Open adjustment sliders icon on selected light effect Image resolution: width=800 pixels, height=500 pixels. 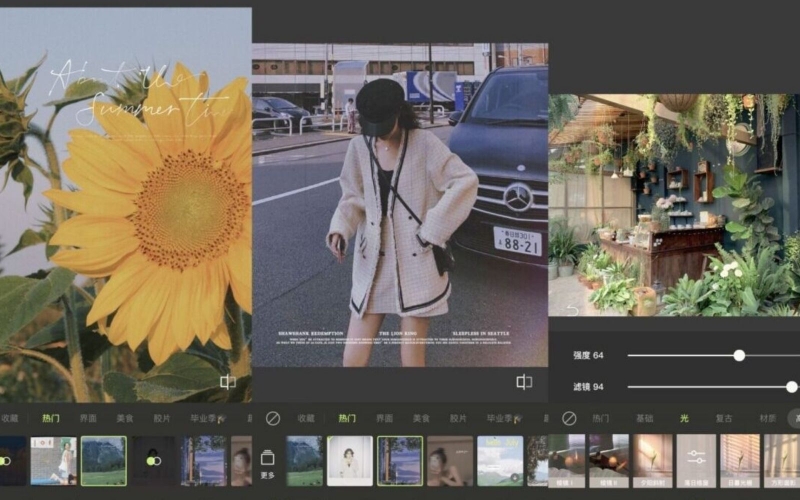(x=696, y=457)
